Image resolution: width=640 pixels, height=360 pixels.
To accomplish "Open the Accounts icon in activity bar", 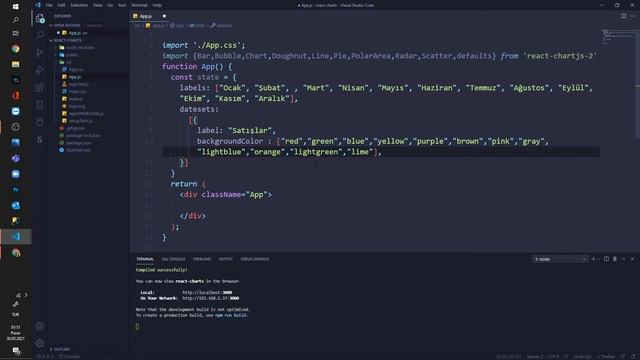I will click(x=40, y=326).
